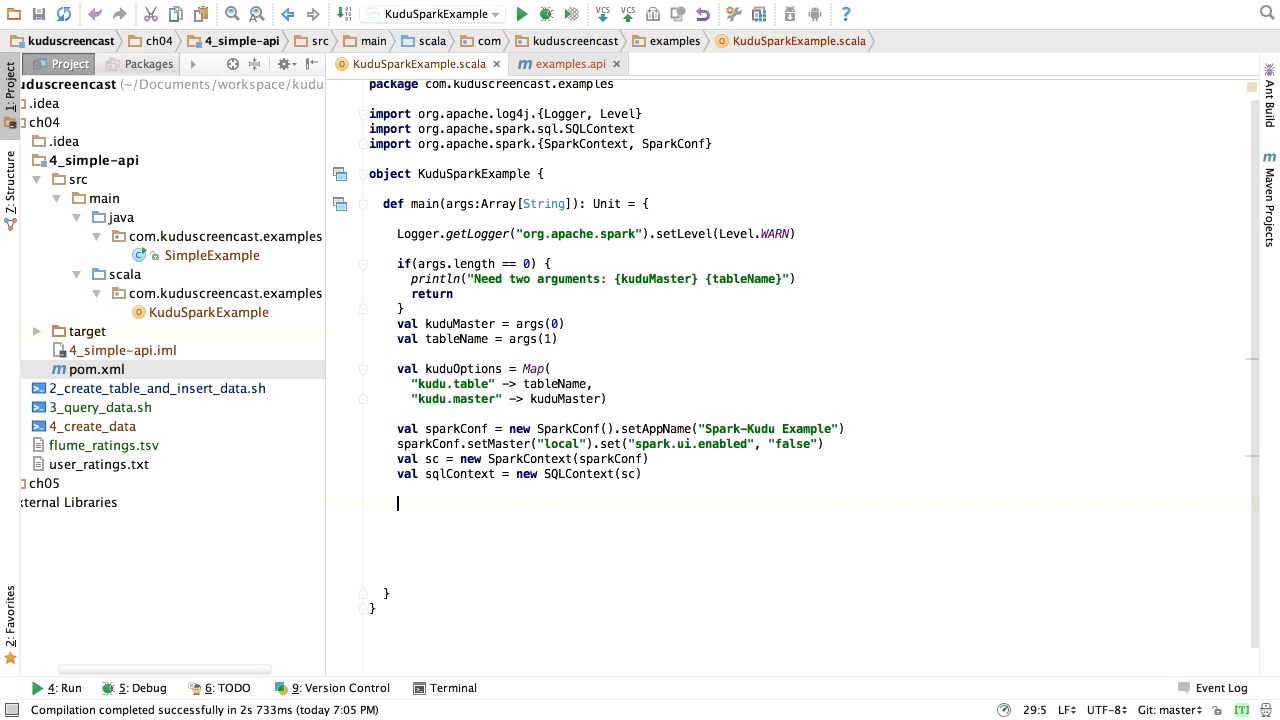Open Search Everywhere magnifier at top right
Screen dimensions: 1280x720
coord(1266,13)
